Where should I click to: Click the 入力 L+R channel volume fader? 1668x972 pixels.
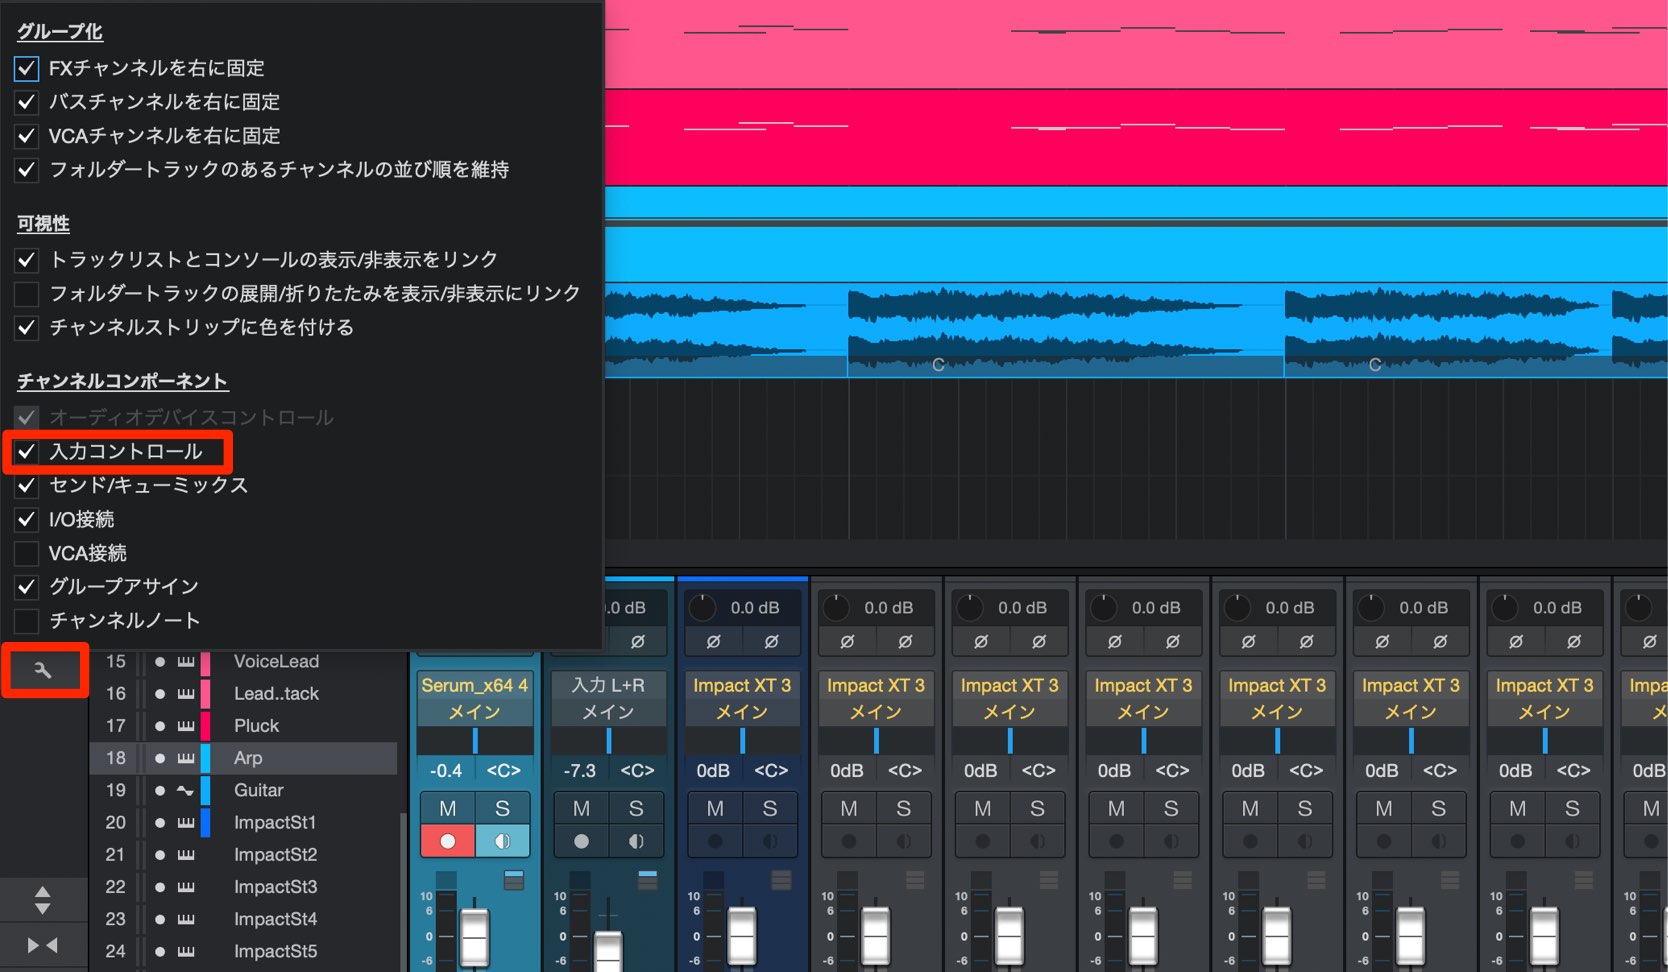[608, 951]
